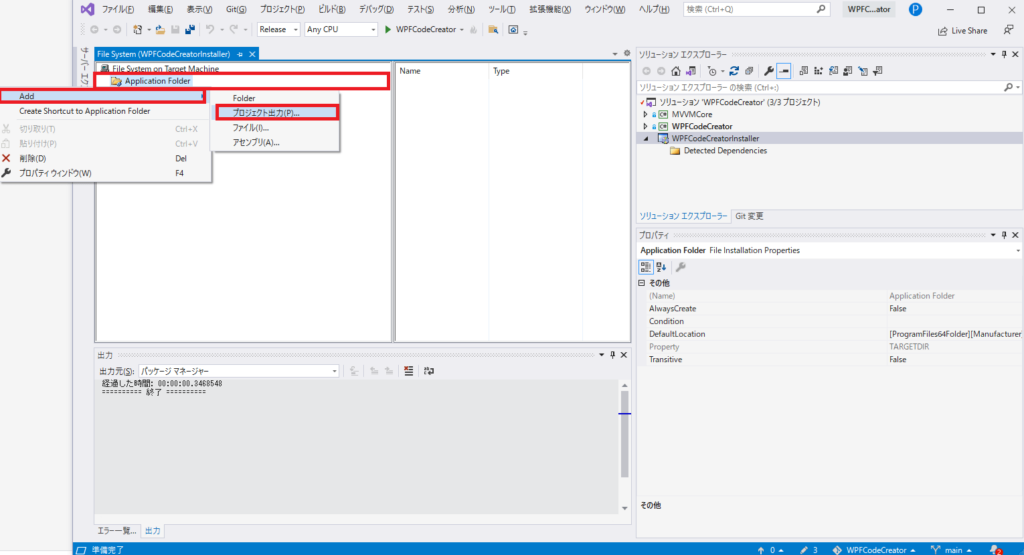Toggle Preview Selected Items icon
Viewport: 1024px width, 555px height.
(784, 71)
